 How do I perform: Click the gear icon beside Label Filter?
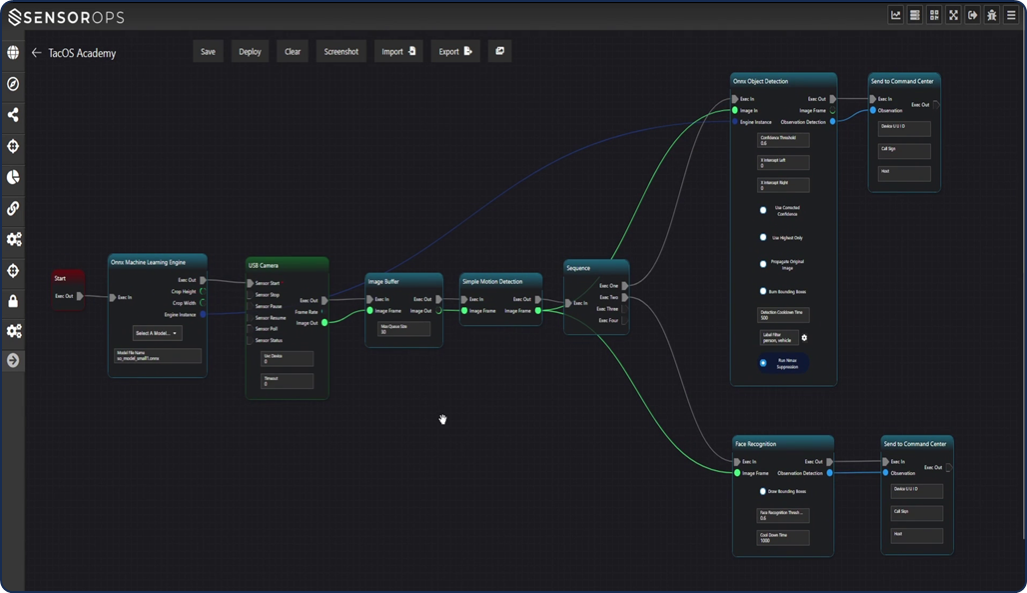804,338
